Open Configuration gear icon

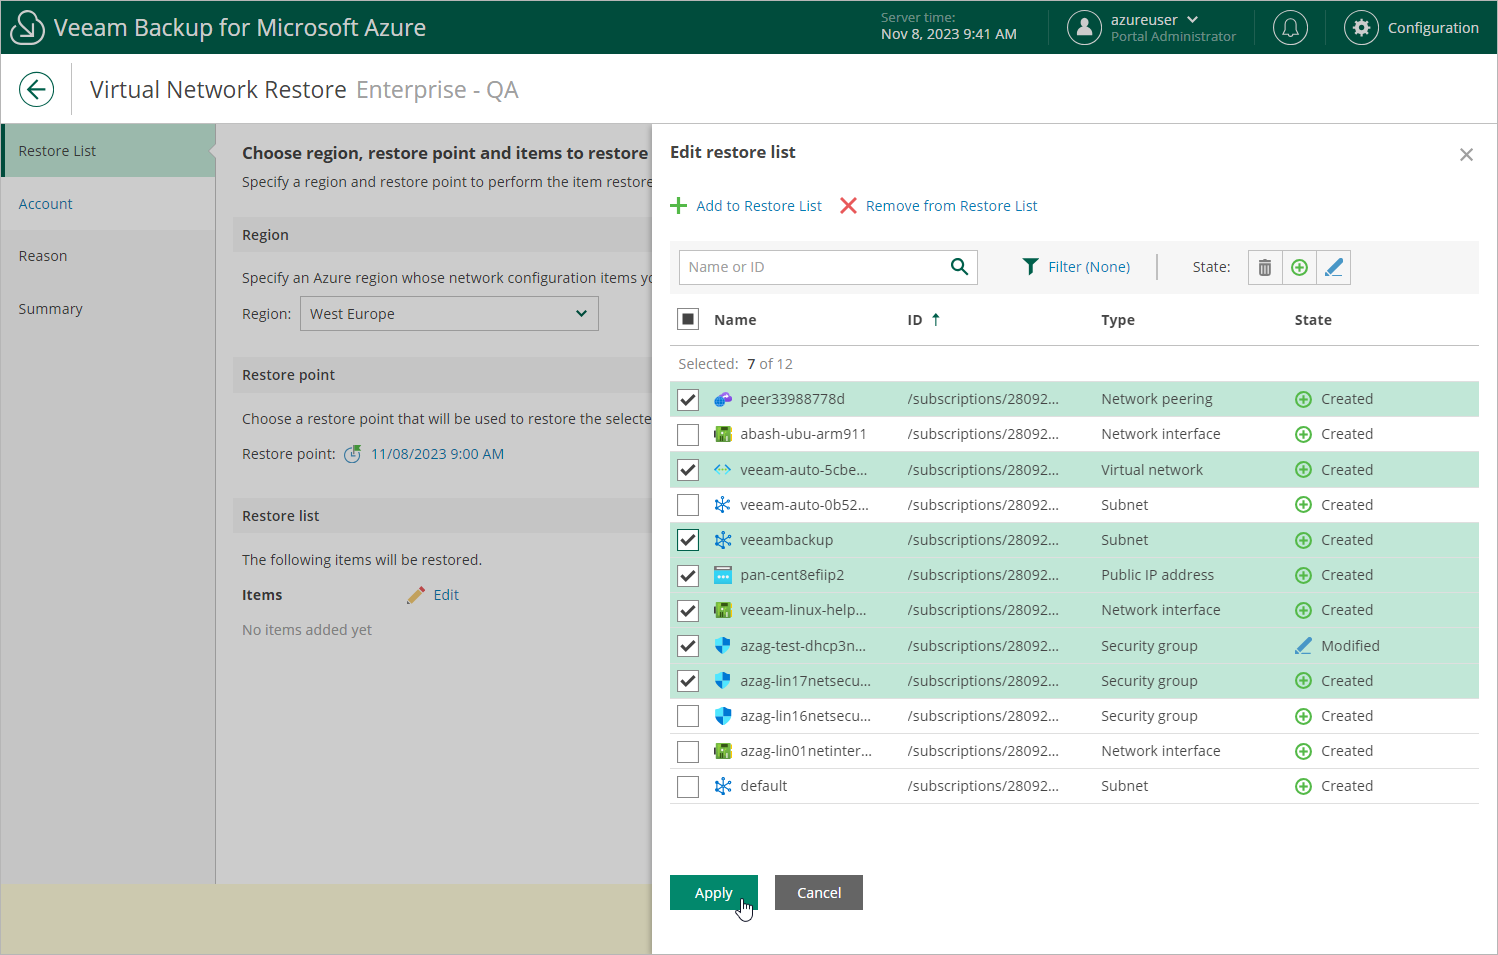click(x=1361, y=28)
